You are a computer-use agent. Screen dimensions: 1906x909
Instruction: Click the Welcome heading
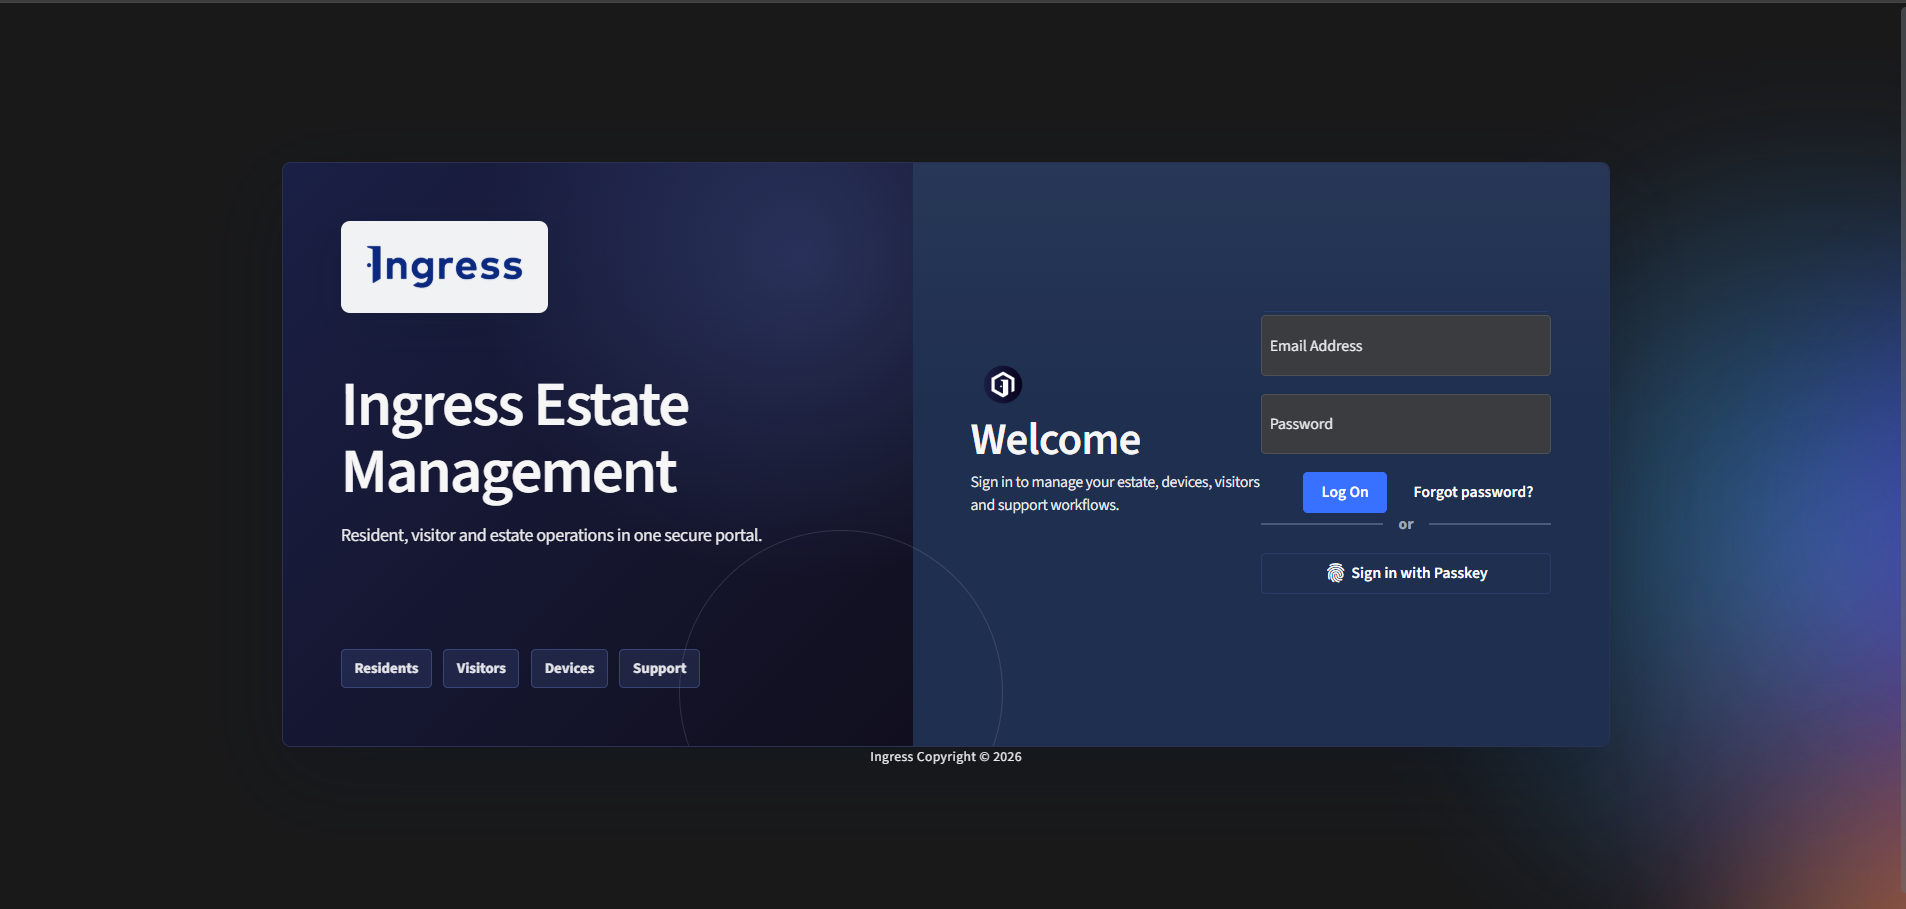coord(1055,440)
